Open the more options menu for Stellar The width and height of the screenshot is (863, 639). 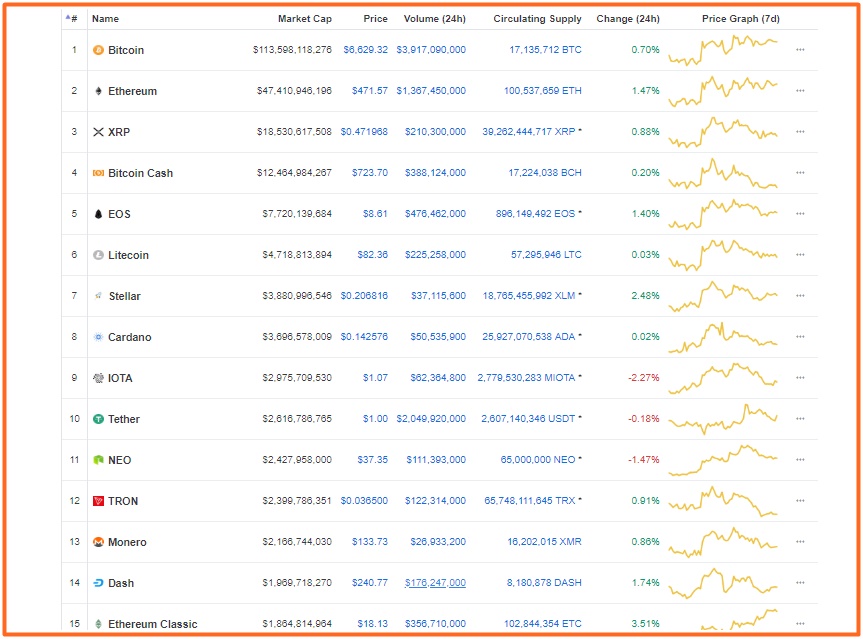(x=800, y=296)
